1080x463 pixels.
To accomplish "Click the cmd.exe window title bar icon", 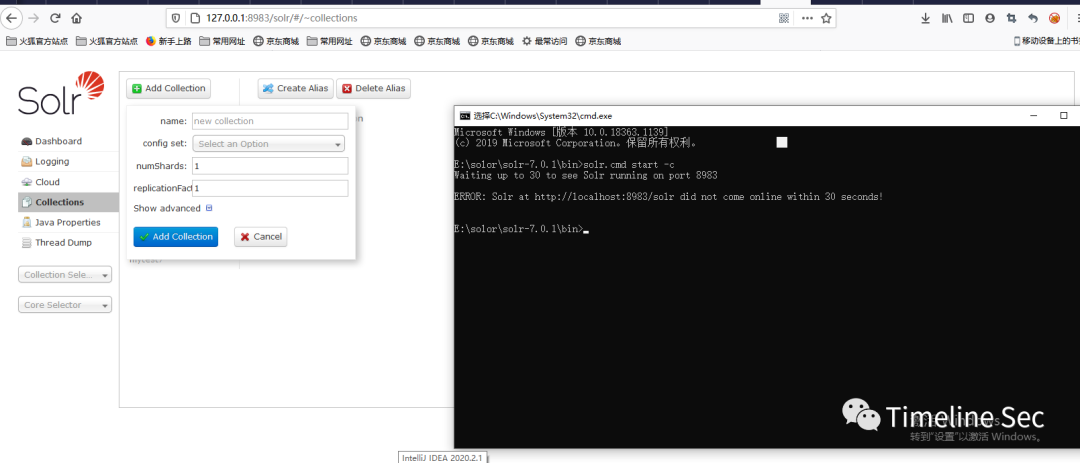I will tap(466, 116).
